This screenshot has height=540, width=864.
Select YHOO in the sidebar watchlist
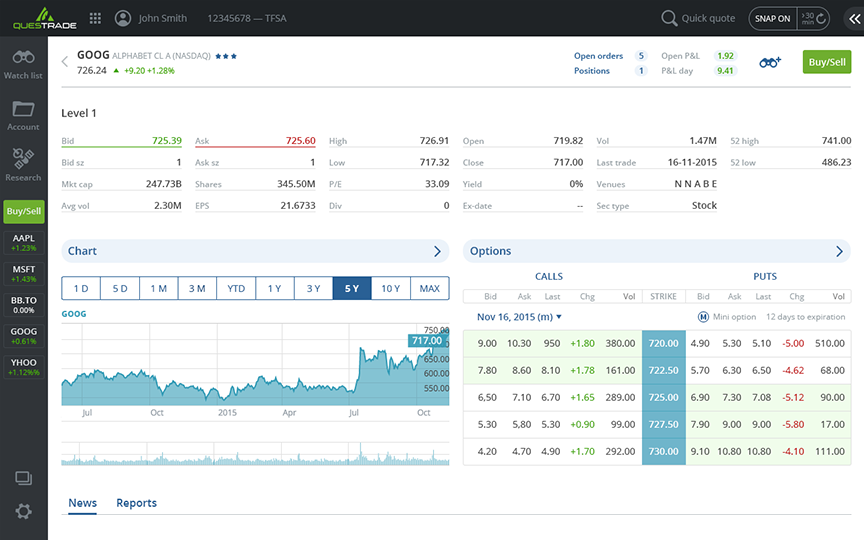(x=24, y=367)
